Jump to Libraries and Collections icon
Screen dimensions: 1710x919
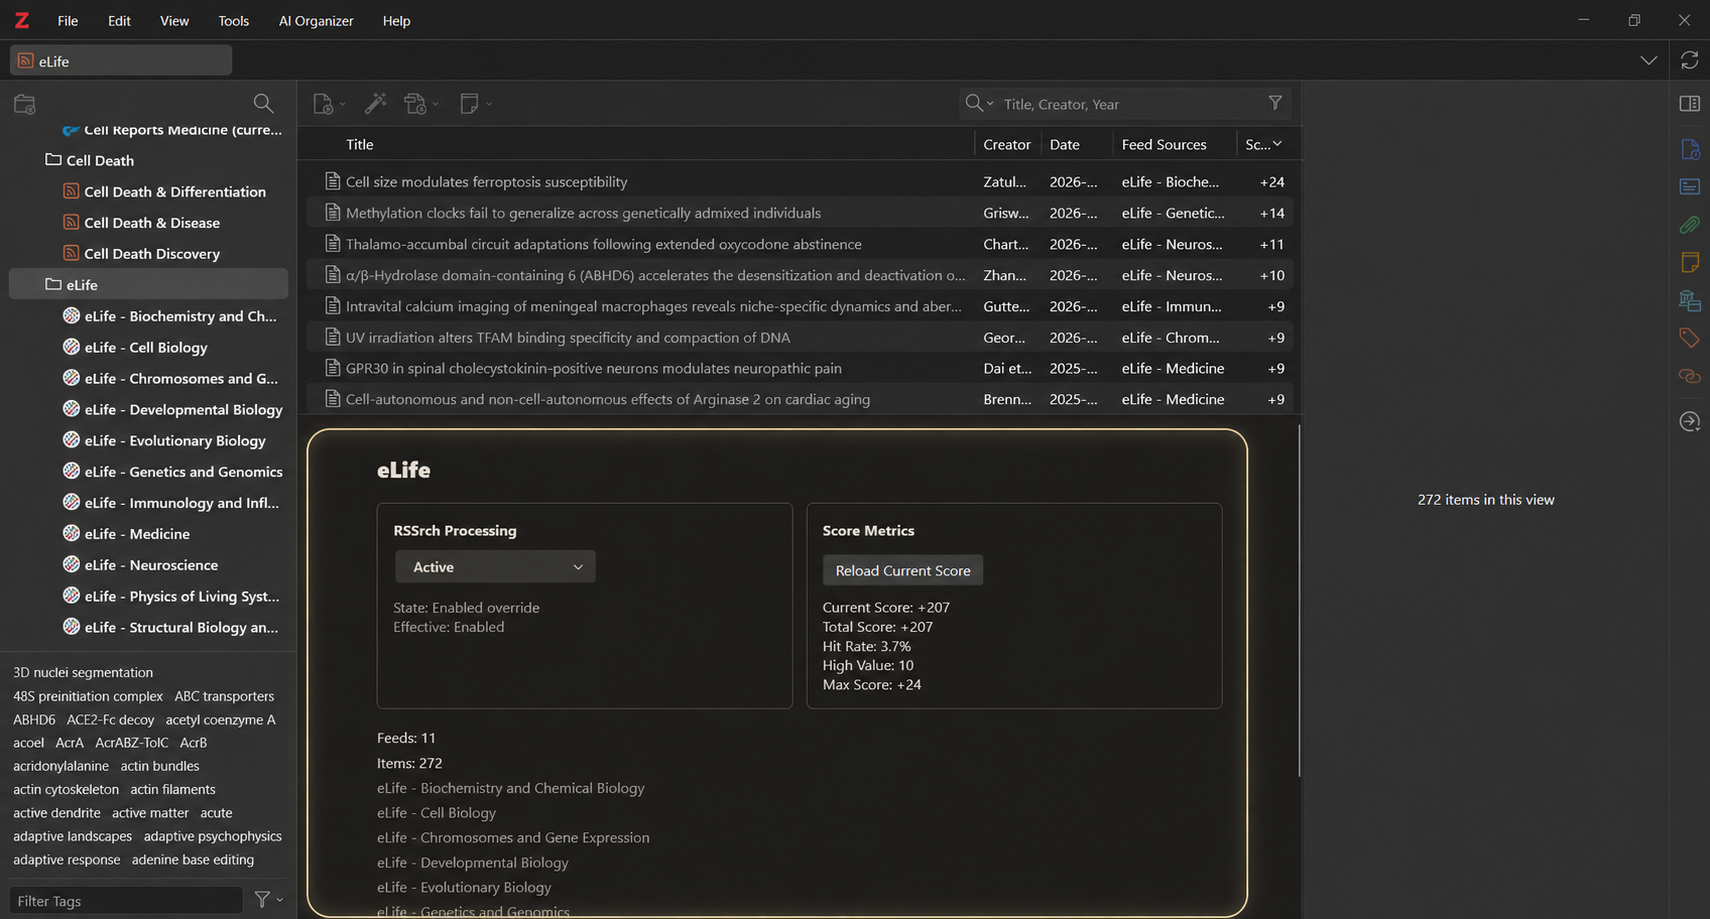pos(1689,300)
